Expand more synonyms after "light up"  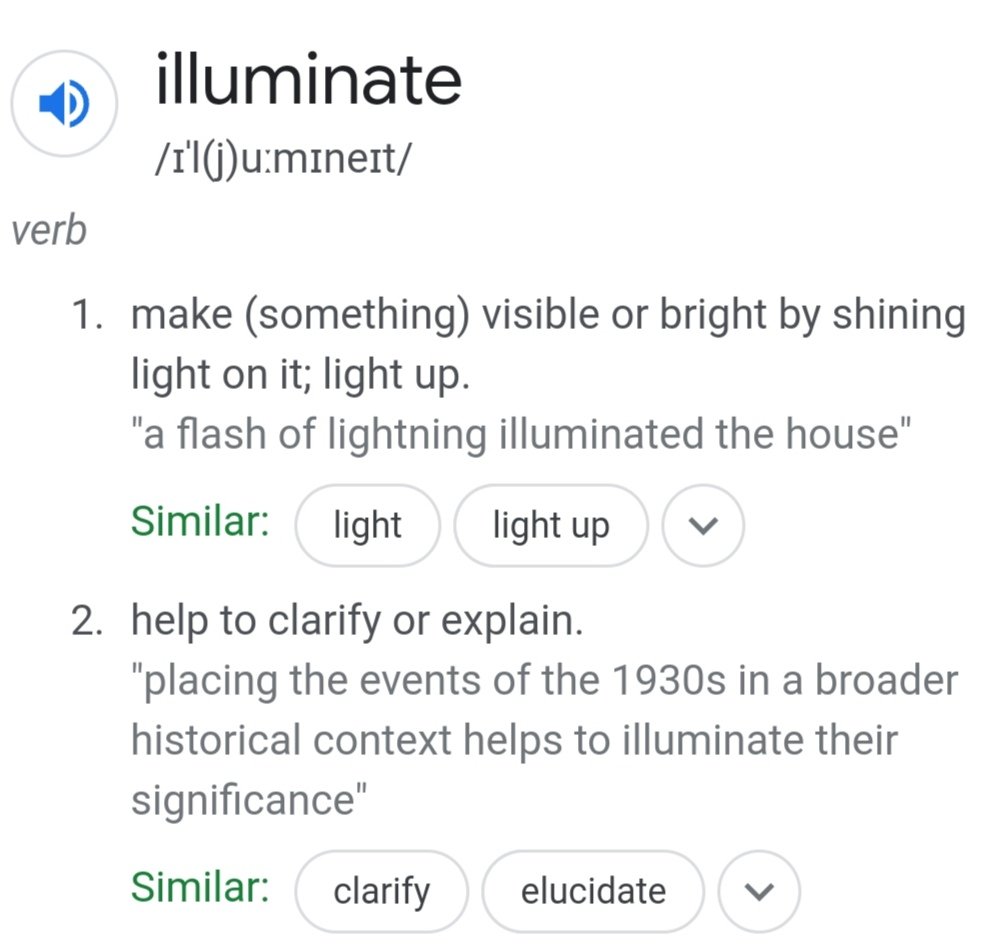click(703, 526)
